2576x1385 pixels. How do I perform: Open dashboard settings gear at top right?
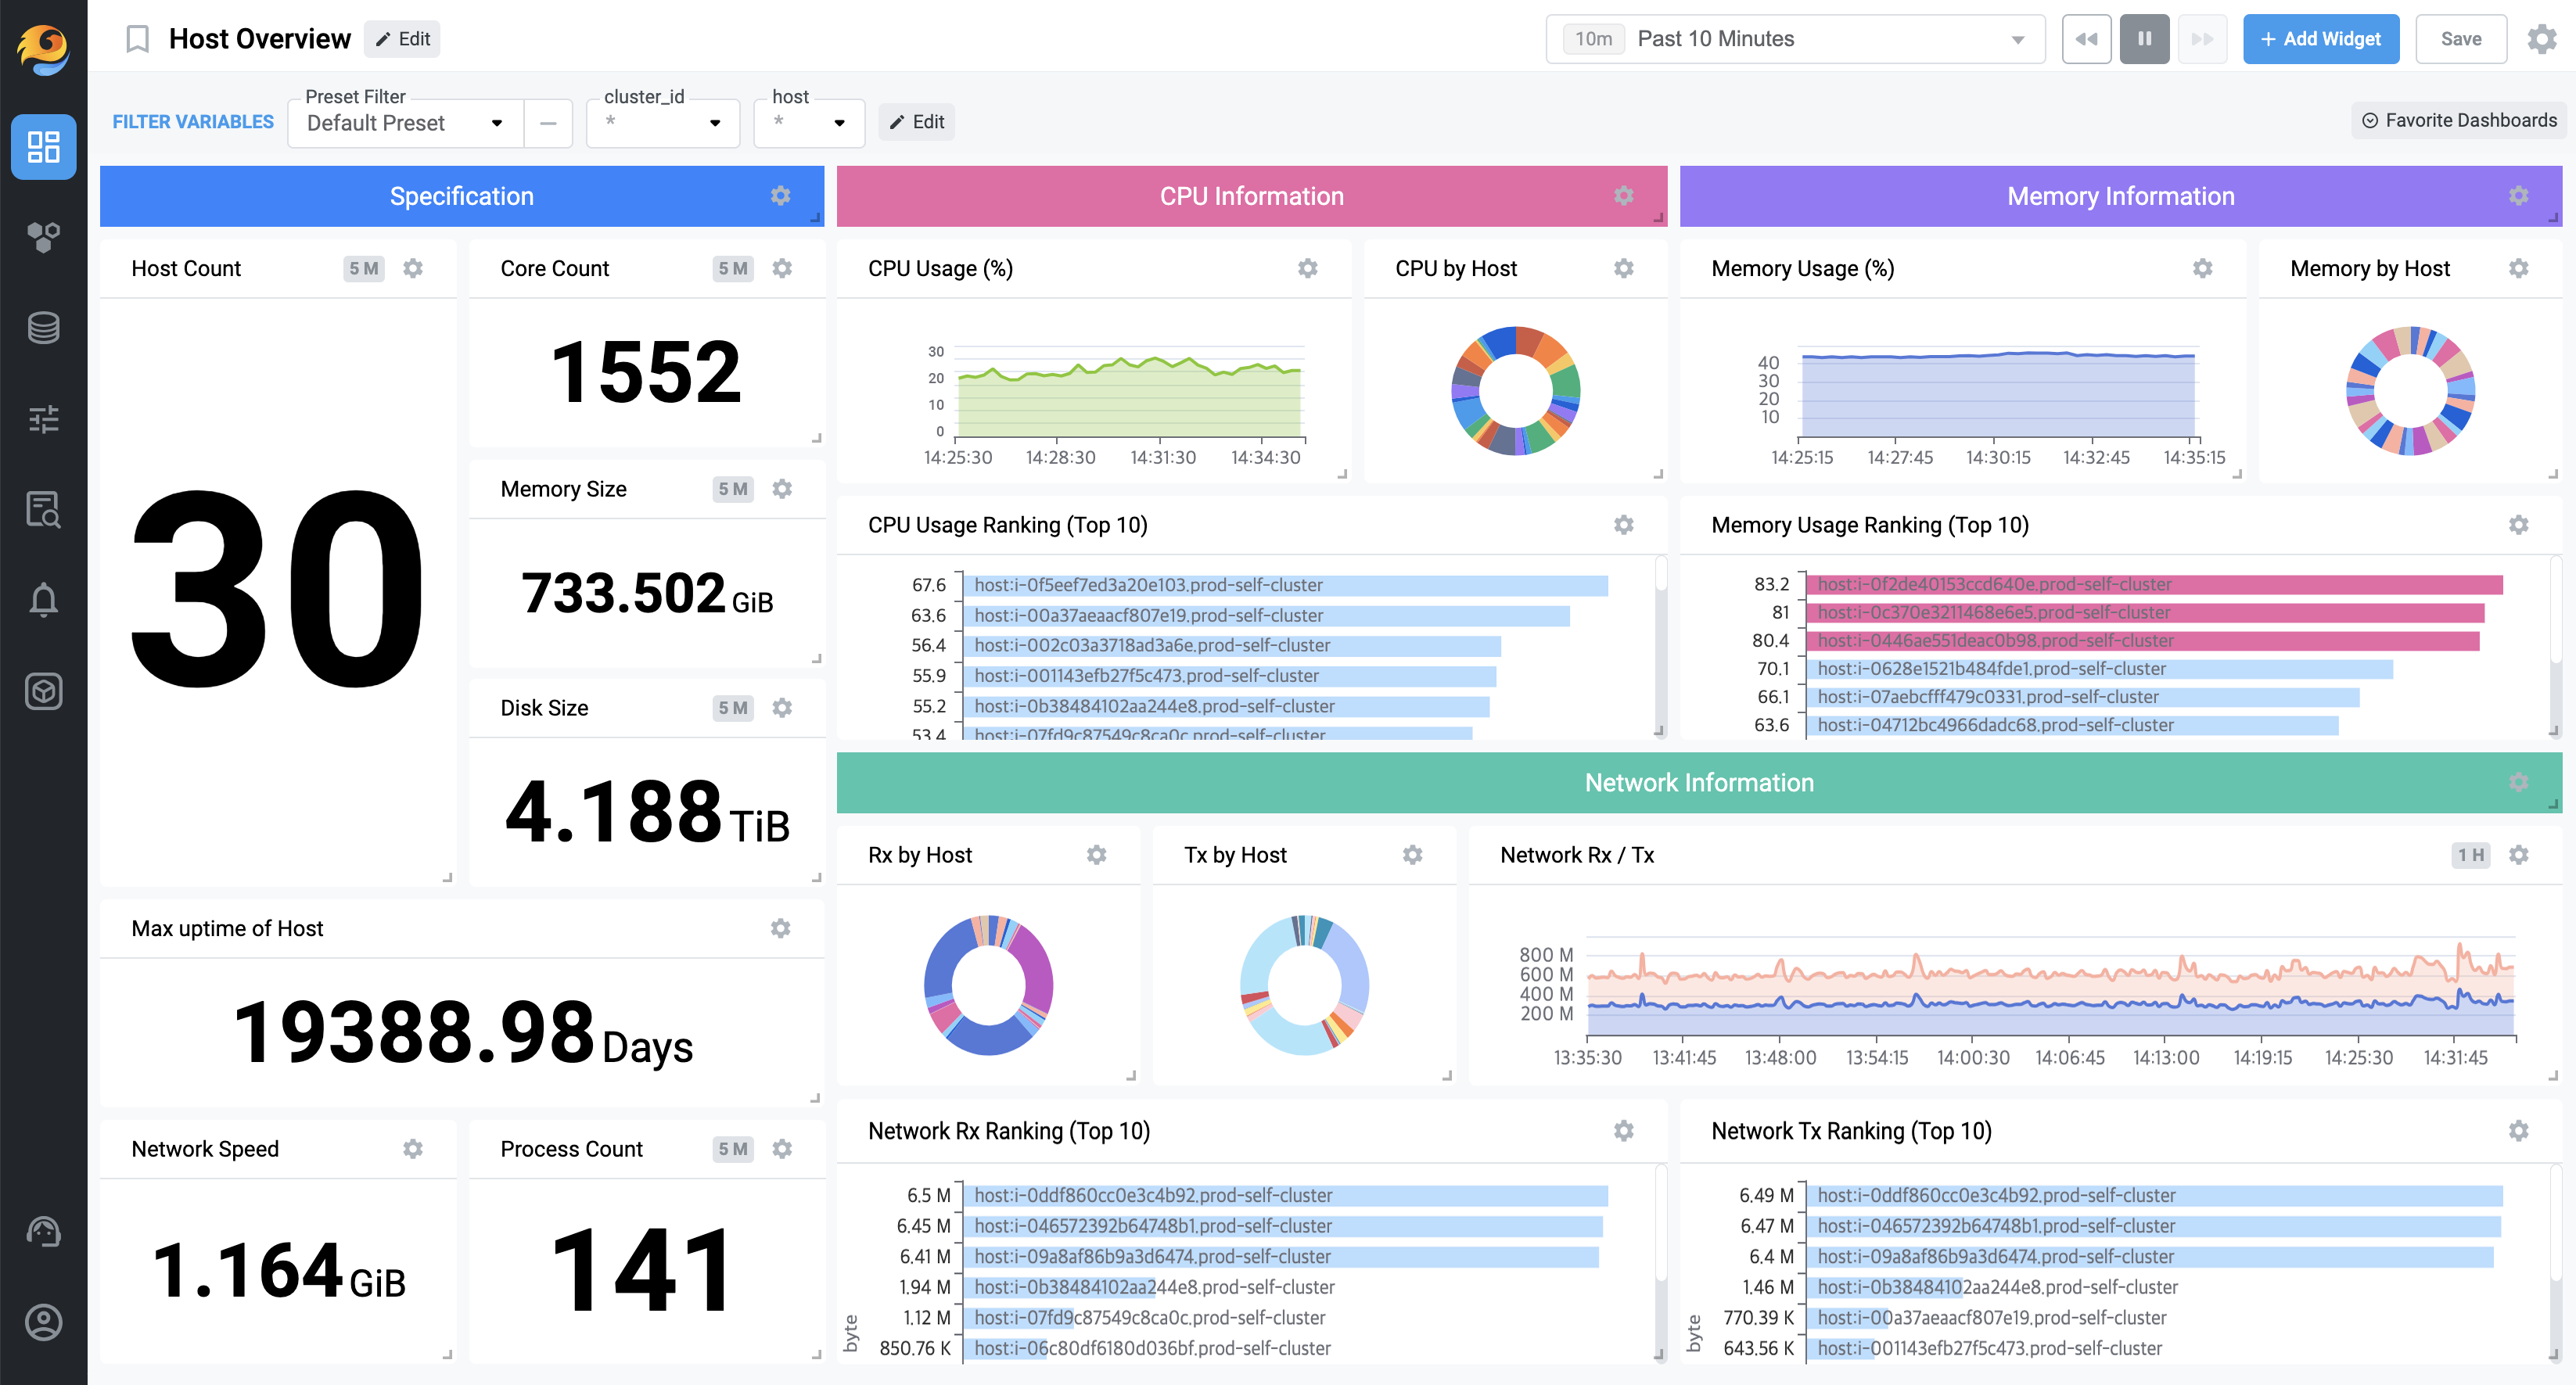(2541, 39)
